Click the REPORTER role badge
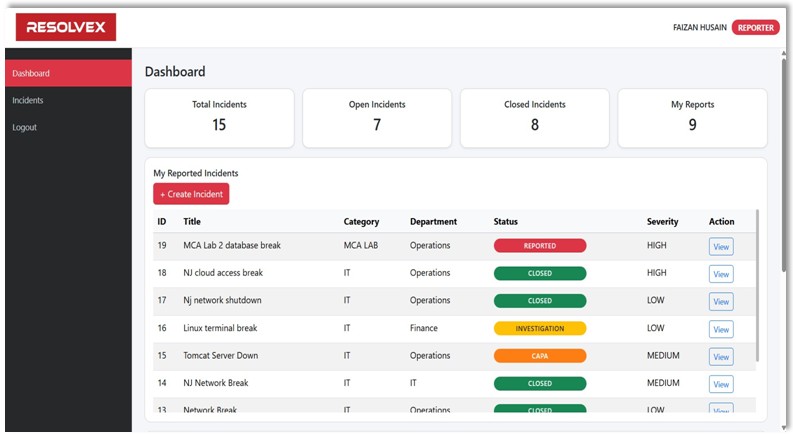This screenshot has height=437, width=793. [756, 28]
